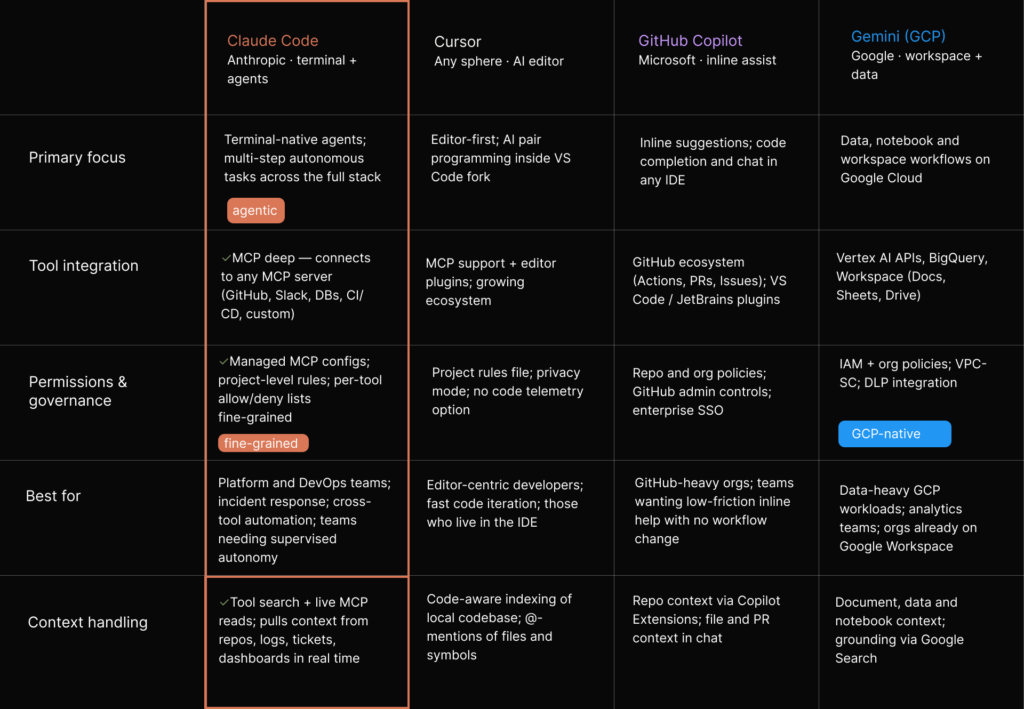Click the cell "Data-heavy GCP workloads; analytics teams"

click(908, 518)
